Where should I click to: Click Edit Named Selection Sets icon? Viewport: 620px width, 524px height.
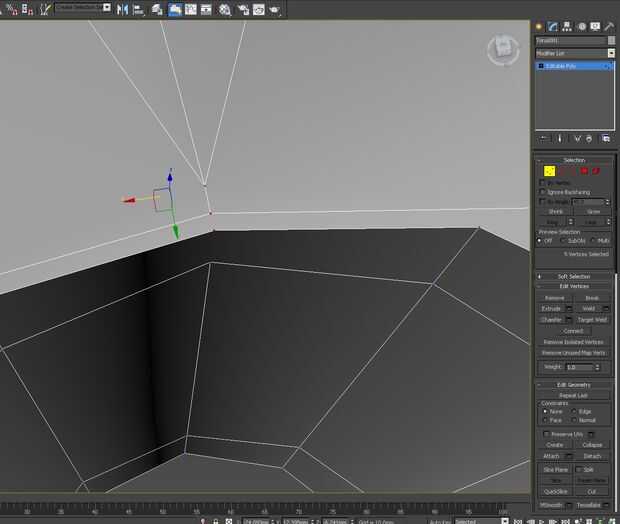pyautogui.click(x=45, y=9)
